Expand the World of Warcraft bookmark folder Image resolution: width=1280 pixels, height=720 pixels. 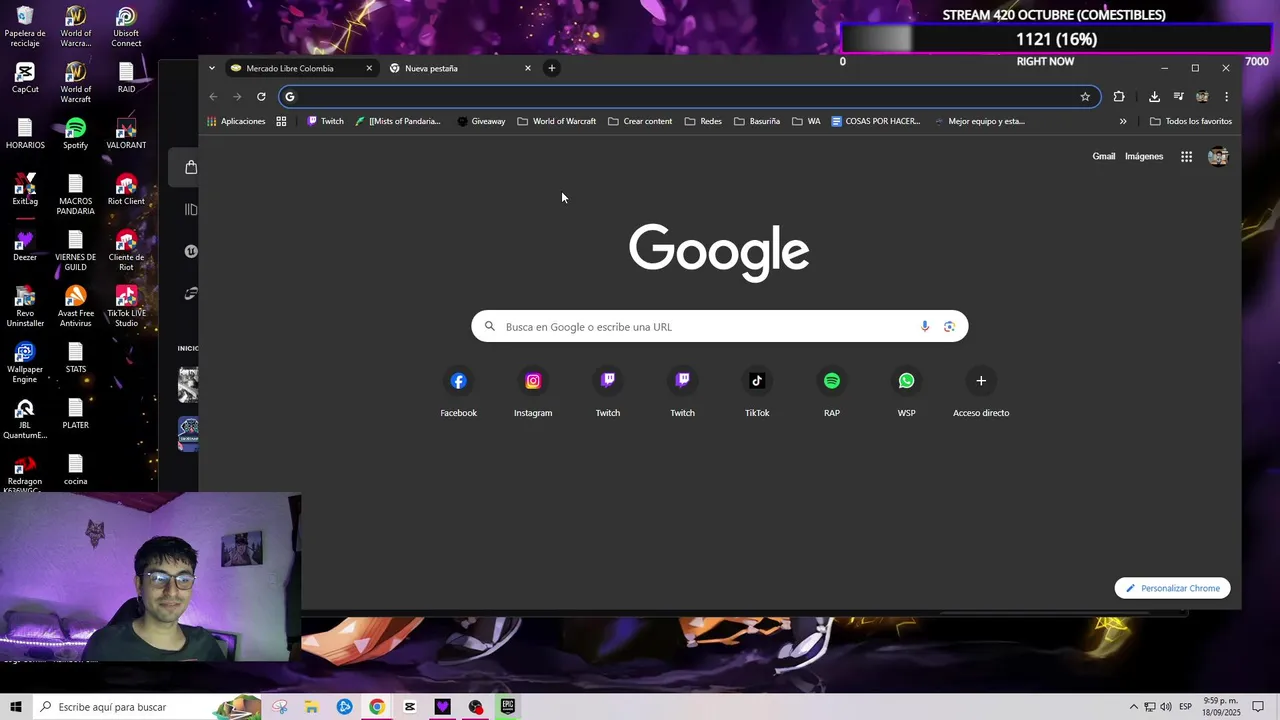point(556,121)
